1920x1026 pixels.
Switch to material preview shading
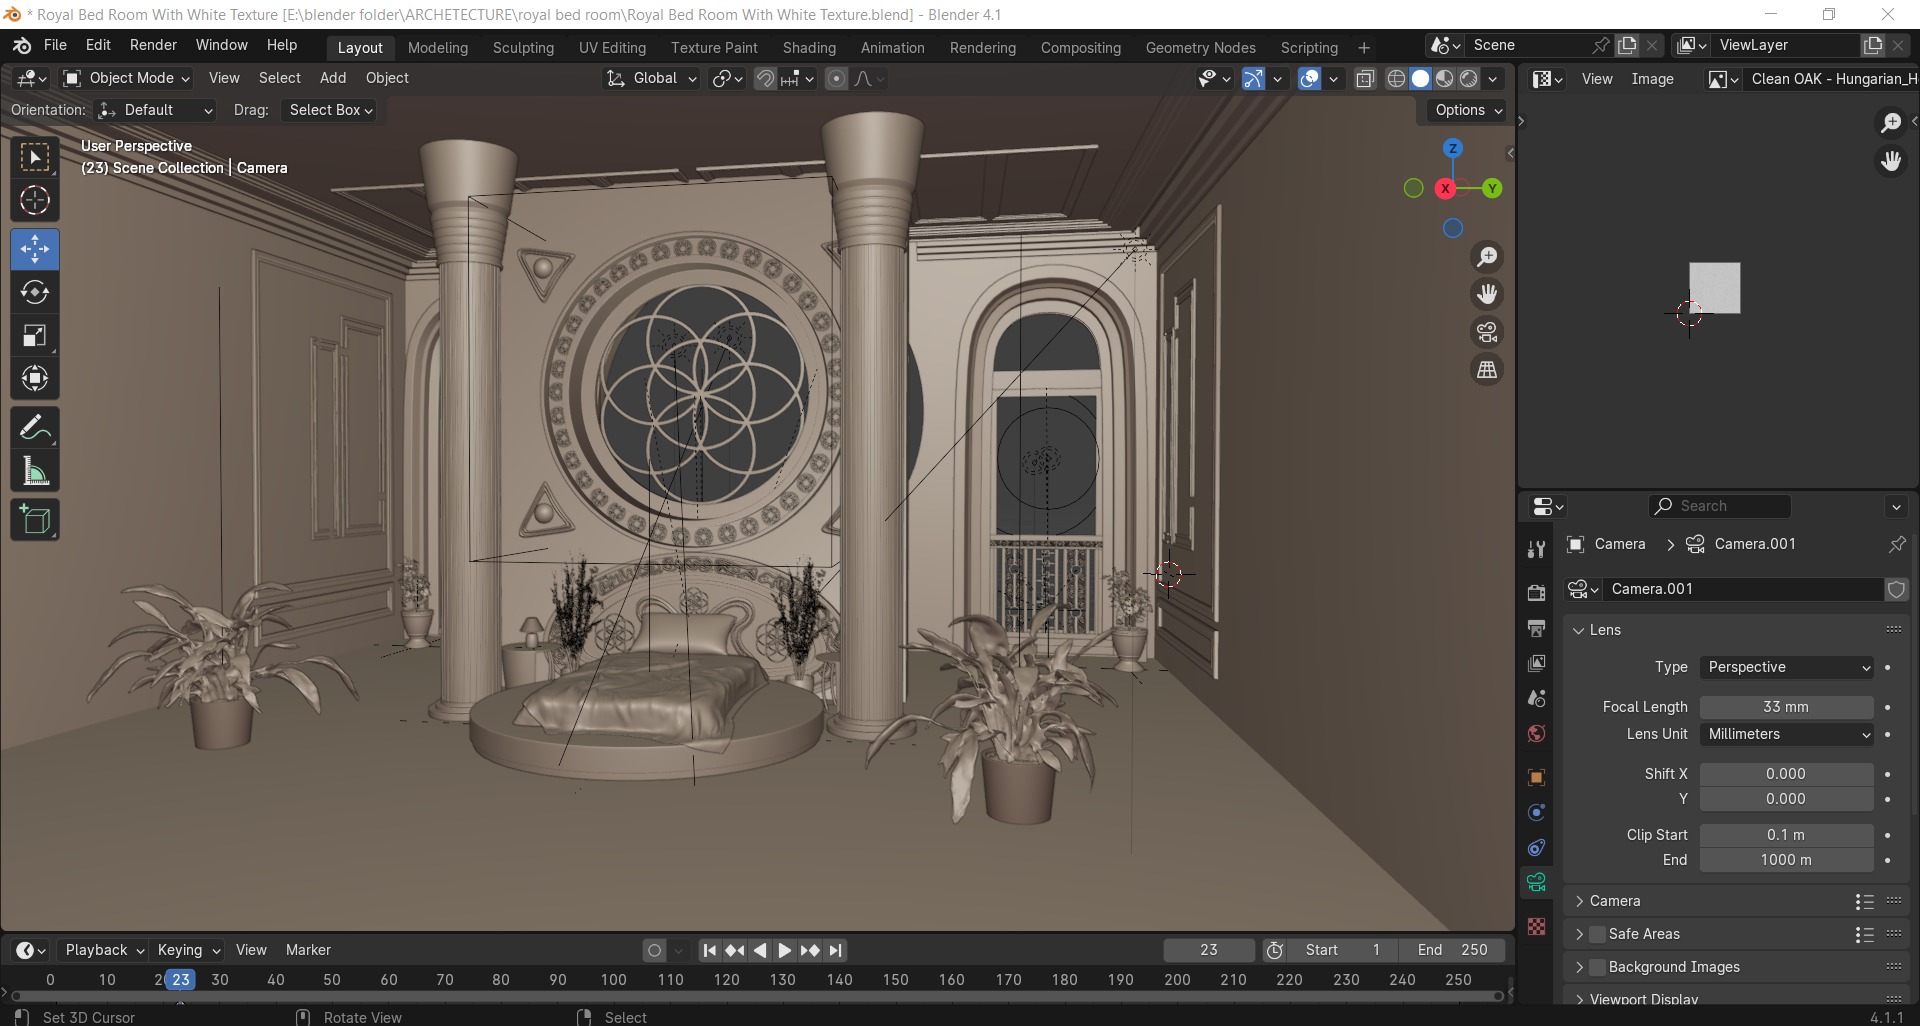pyautogui.click(x=1444, y=79)
